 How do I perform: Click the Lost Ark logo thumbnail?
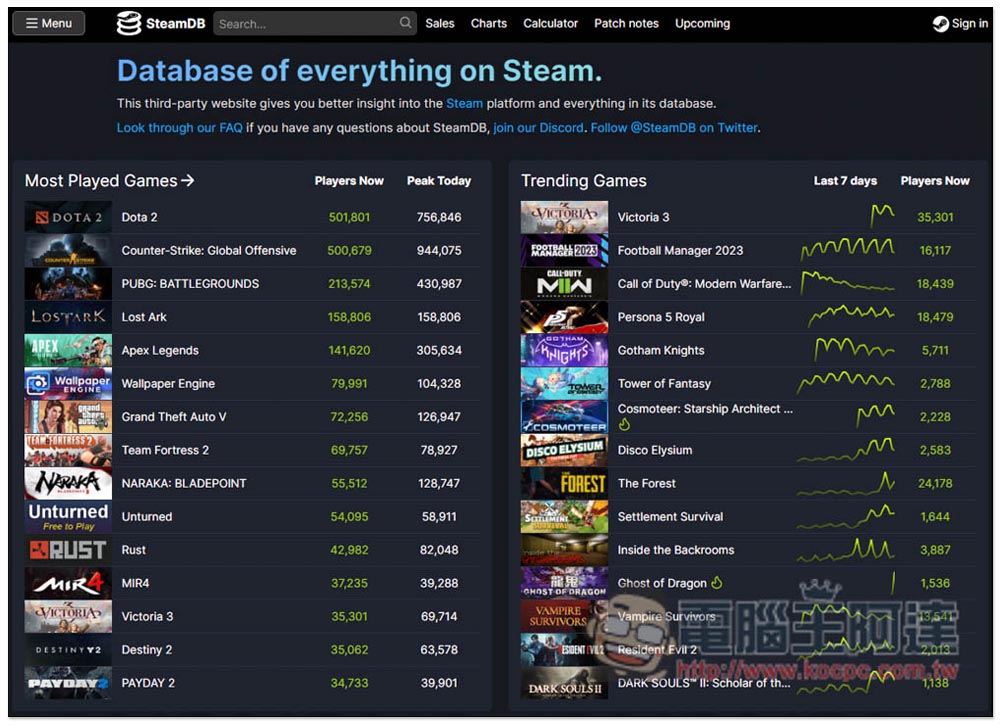tap(68, 317)
